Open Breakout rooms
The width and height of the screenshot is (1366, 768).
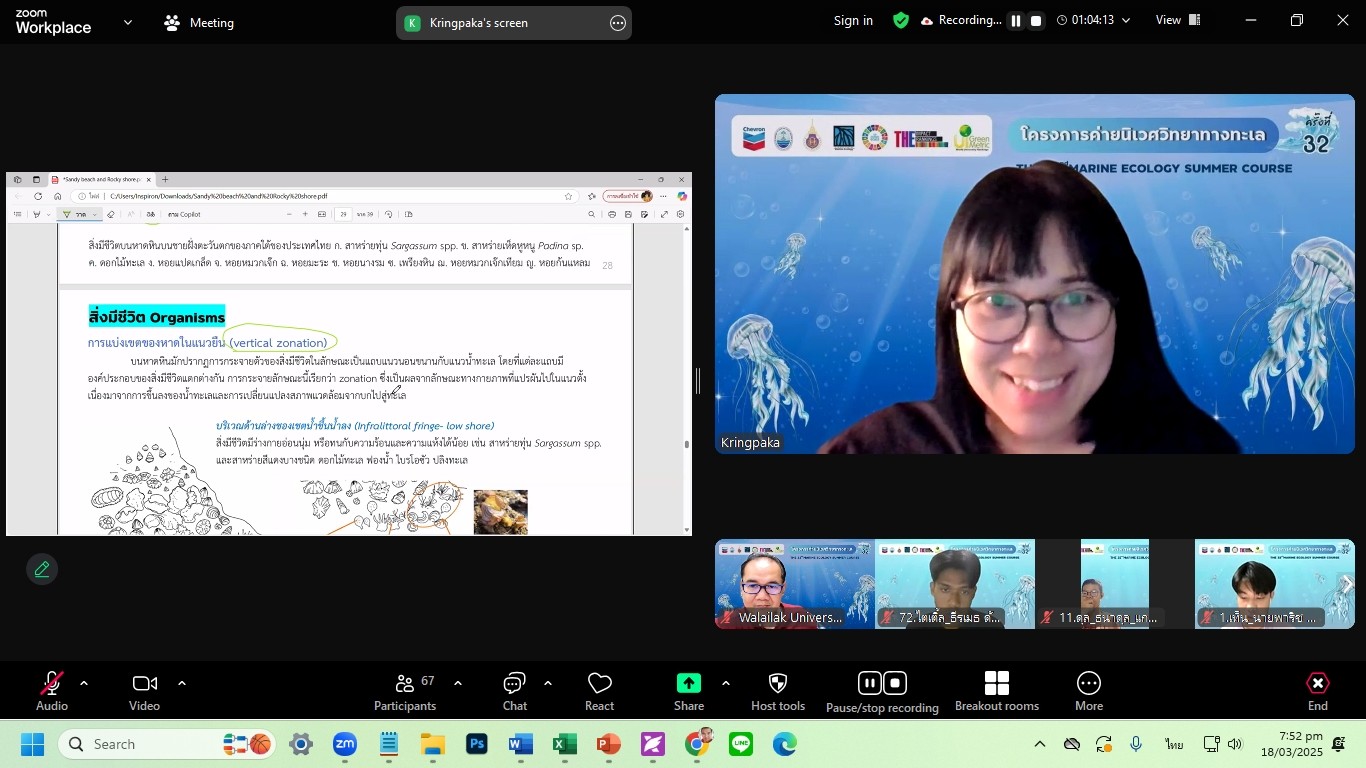996,684
